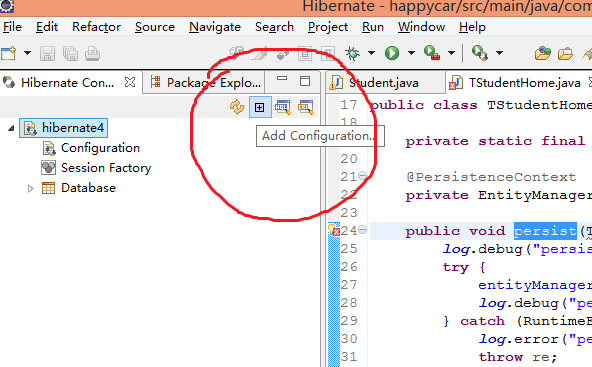The image size is (592, 367).
Task: Open the Source menu
Action: tap(155, 27)
